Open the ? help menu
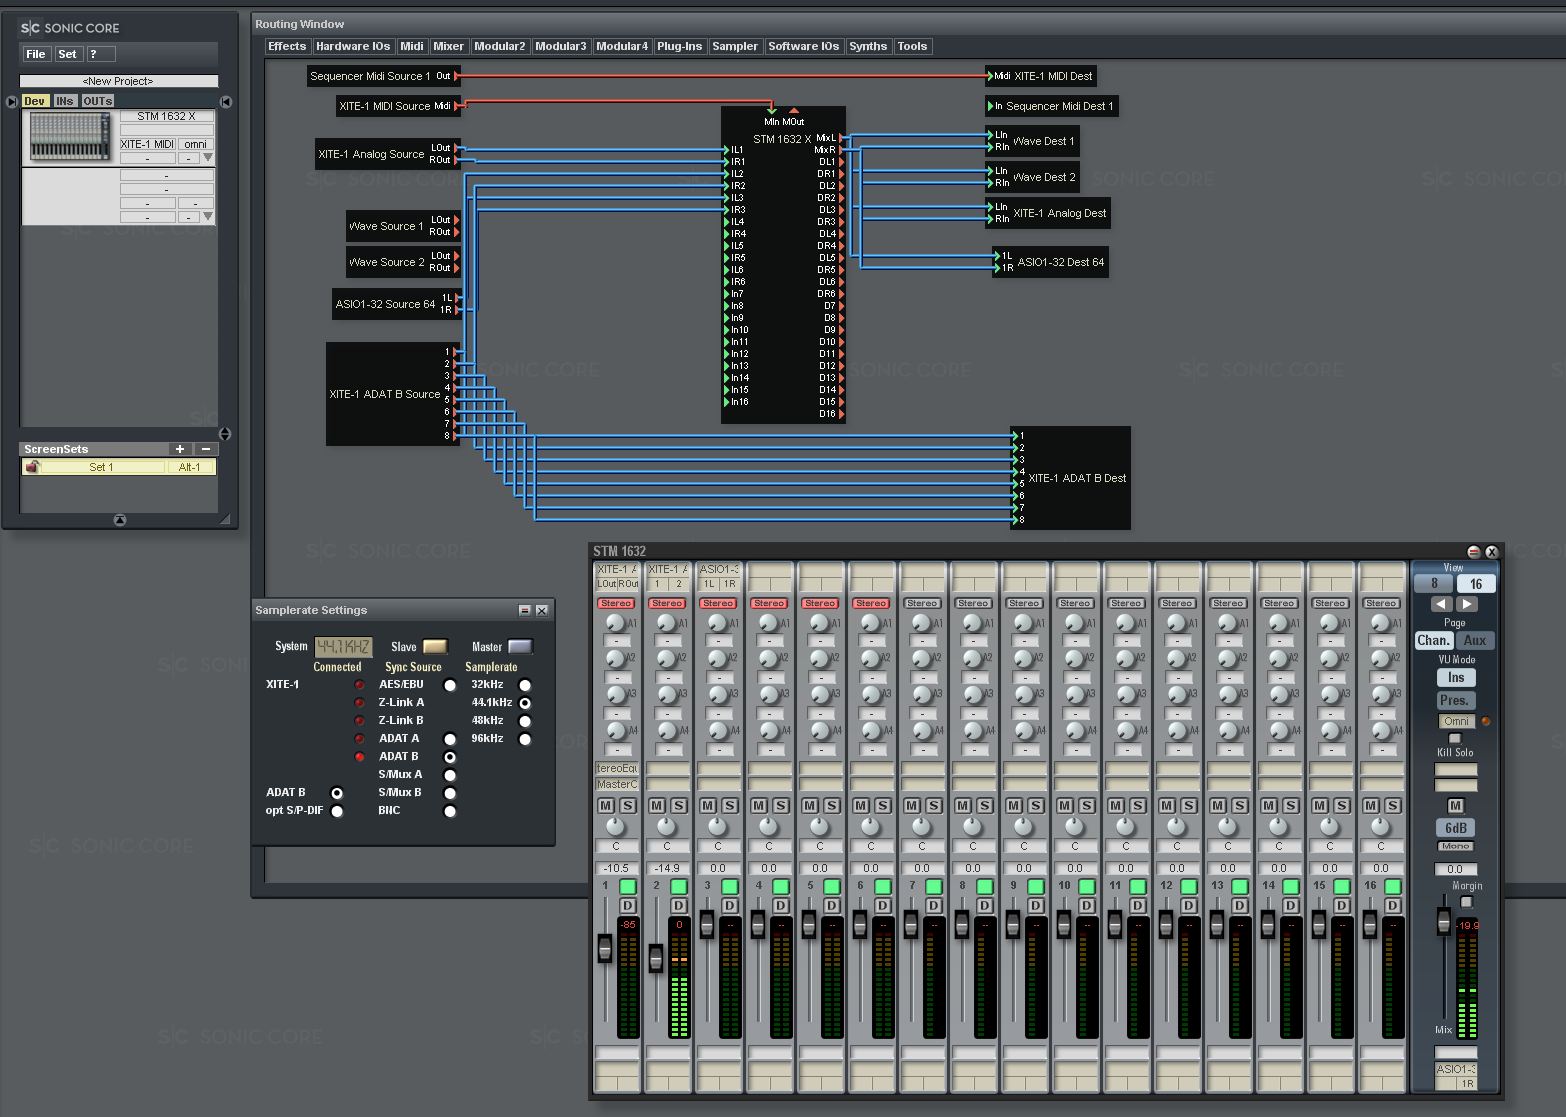Screen dimensions: 1566x1117 pyautogui.click(x=100, y=54)
